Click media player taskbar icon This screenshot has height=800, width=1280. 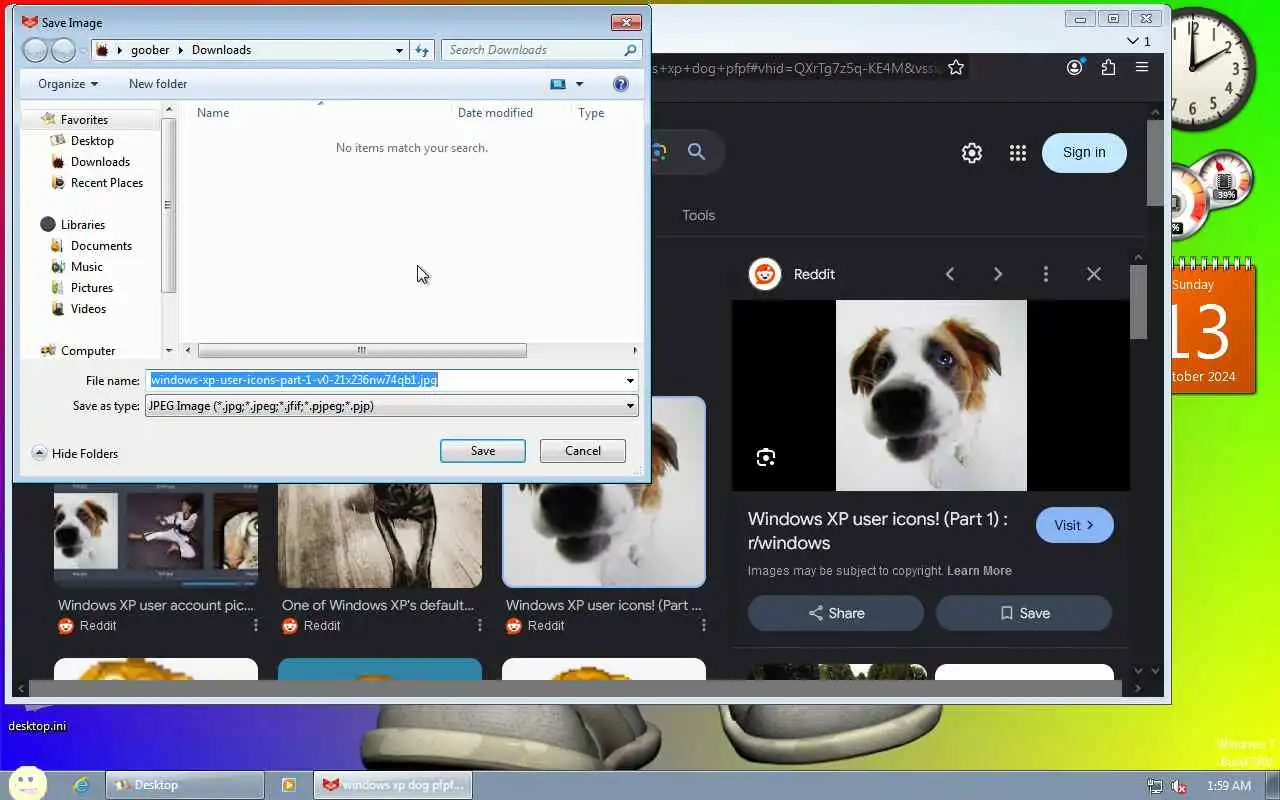coord(288,785)
